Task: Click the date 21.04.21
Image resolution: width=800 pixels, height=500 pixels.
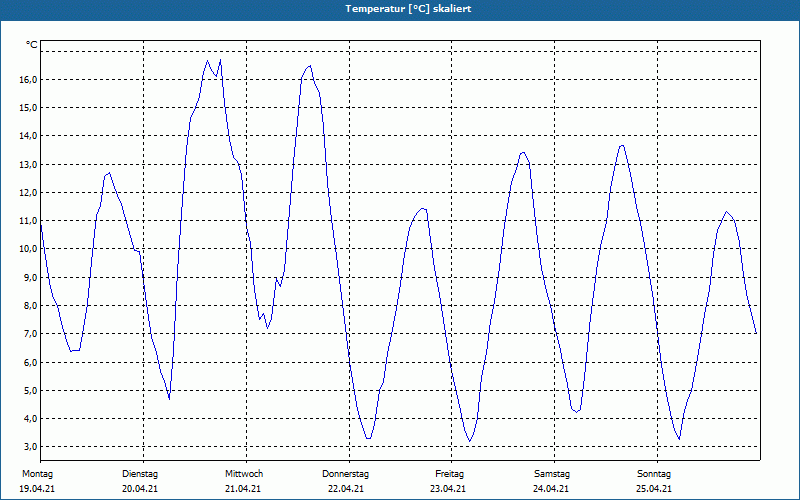Action: click(x=243, y=489)
